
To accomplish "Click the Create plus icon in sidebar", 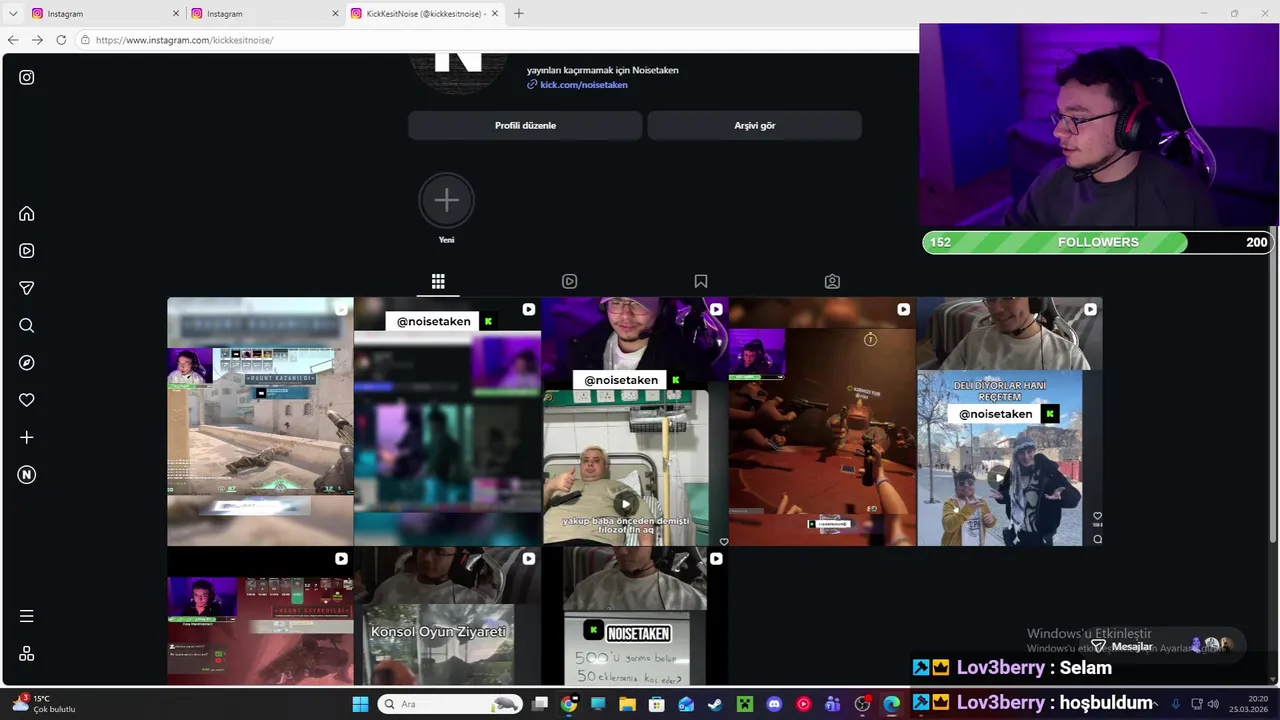I will click(x=27, y=437).
